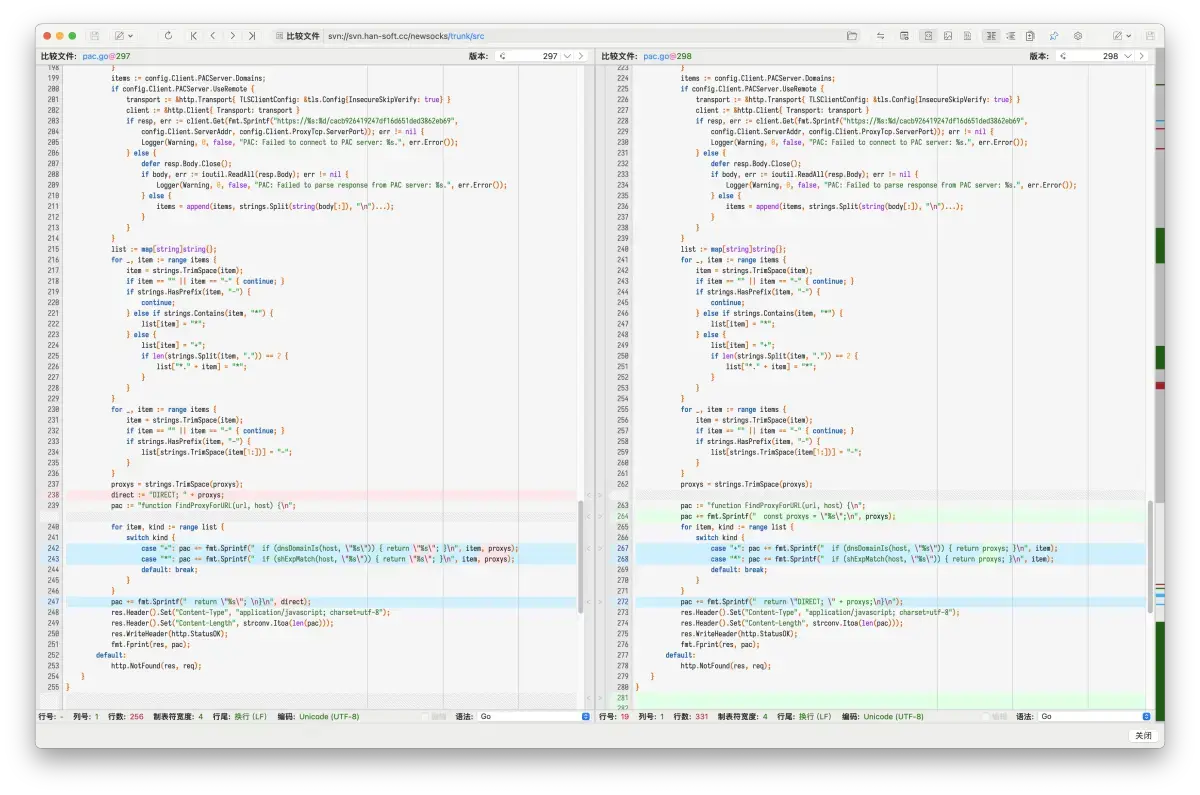
Task: Click left line 238 'direct := ' deleted row
Action: tap(321, 495)
